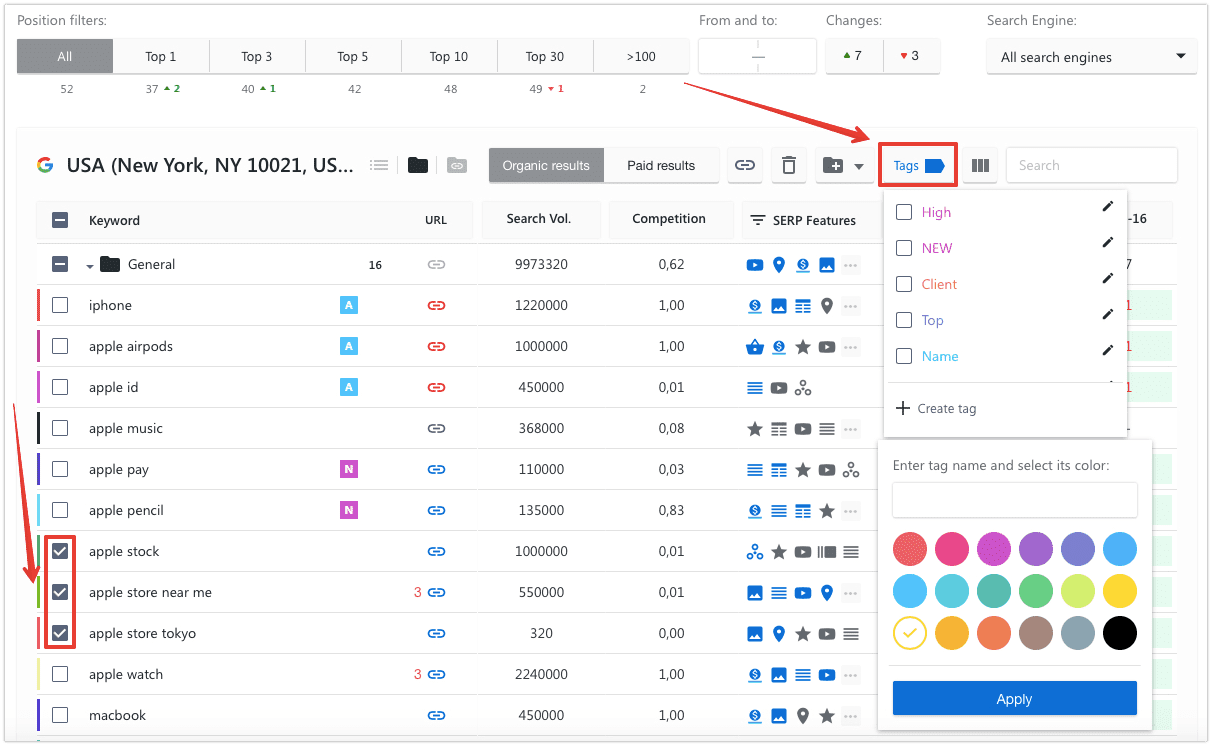Click the link URL toolbar icon
This screenshot has height=746, width=1212.
coord(745,166)
